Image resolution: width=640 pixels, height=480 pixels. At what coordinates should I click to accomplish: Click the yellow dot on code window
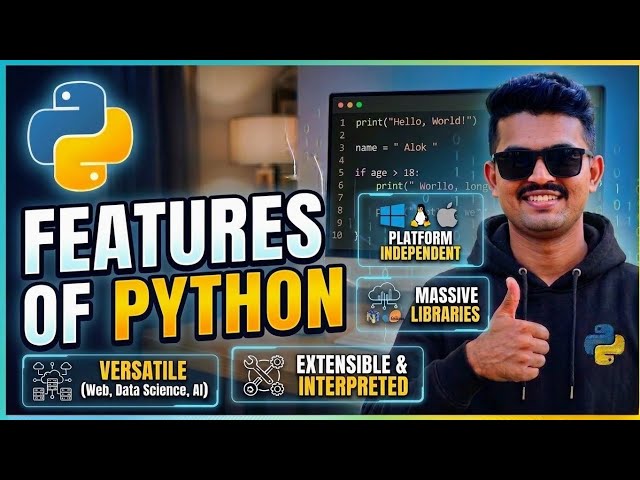coord(350,105)
